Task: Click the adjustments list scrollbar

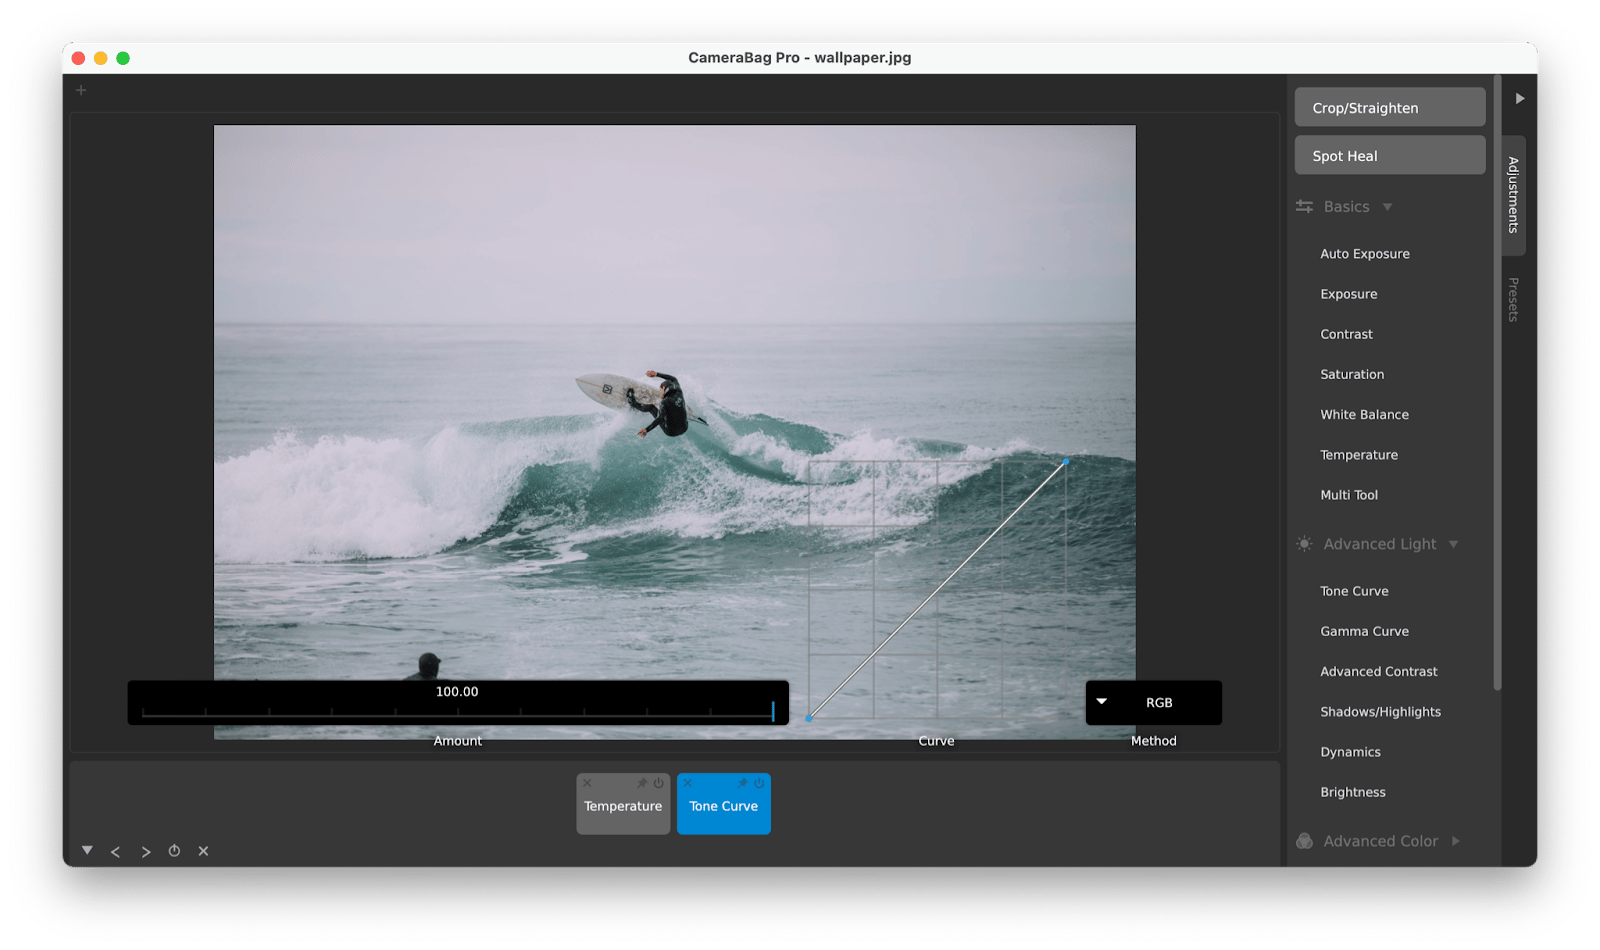Action: (1497, 382)
